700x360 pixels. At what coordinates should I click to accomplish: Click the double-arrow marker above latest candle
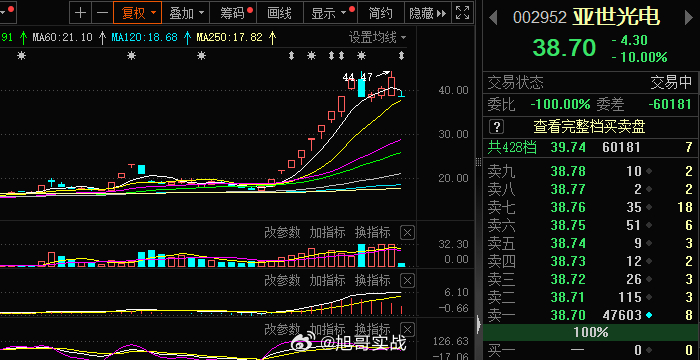click(x=401, y=56)
